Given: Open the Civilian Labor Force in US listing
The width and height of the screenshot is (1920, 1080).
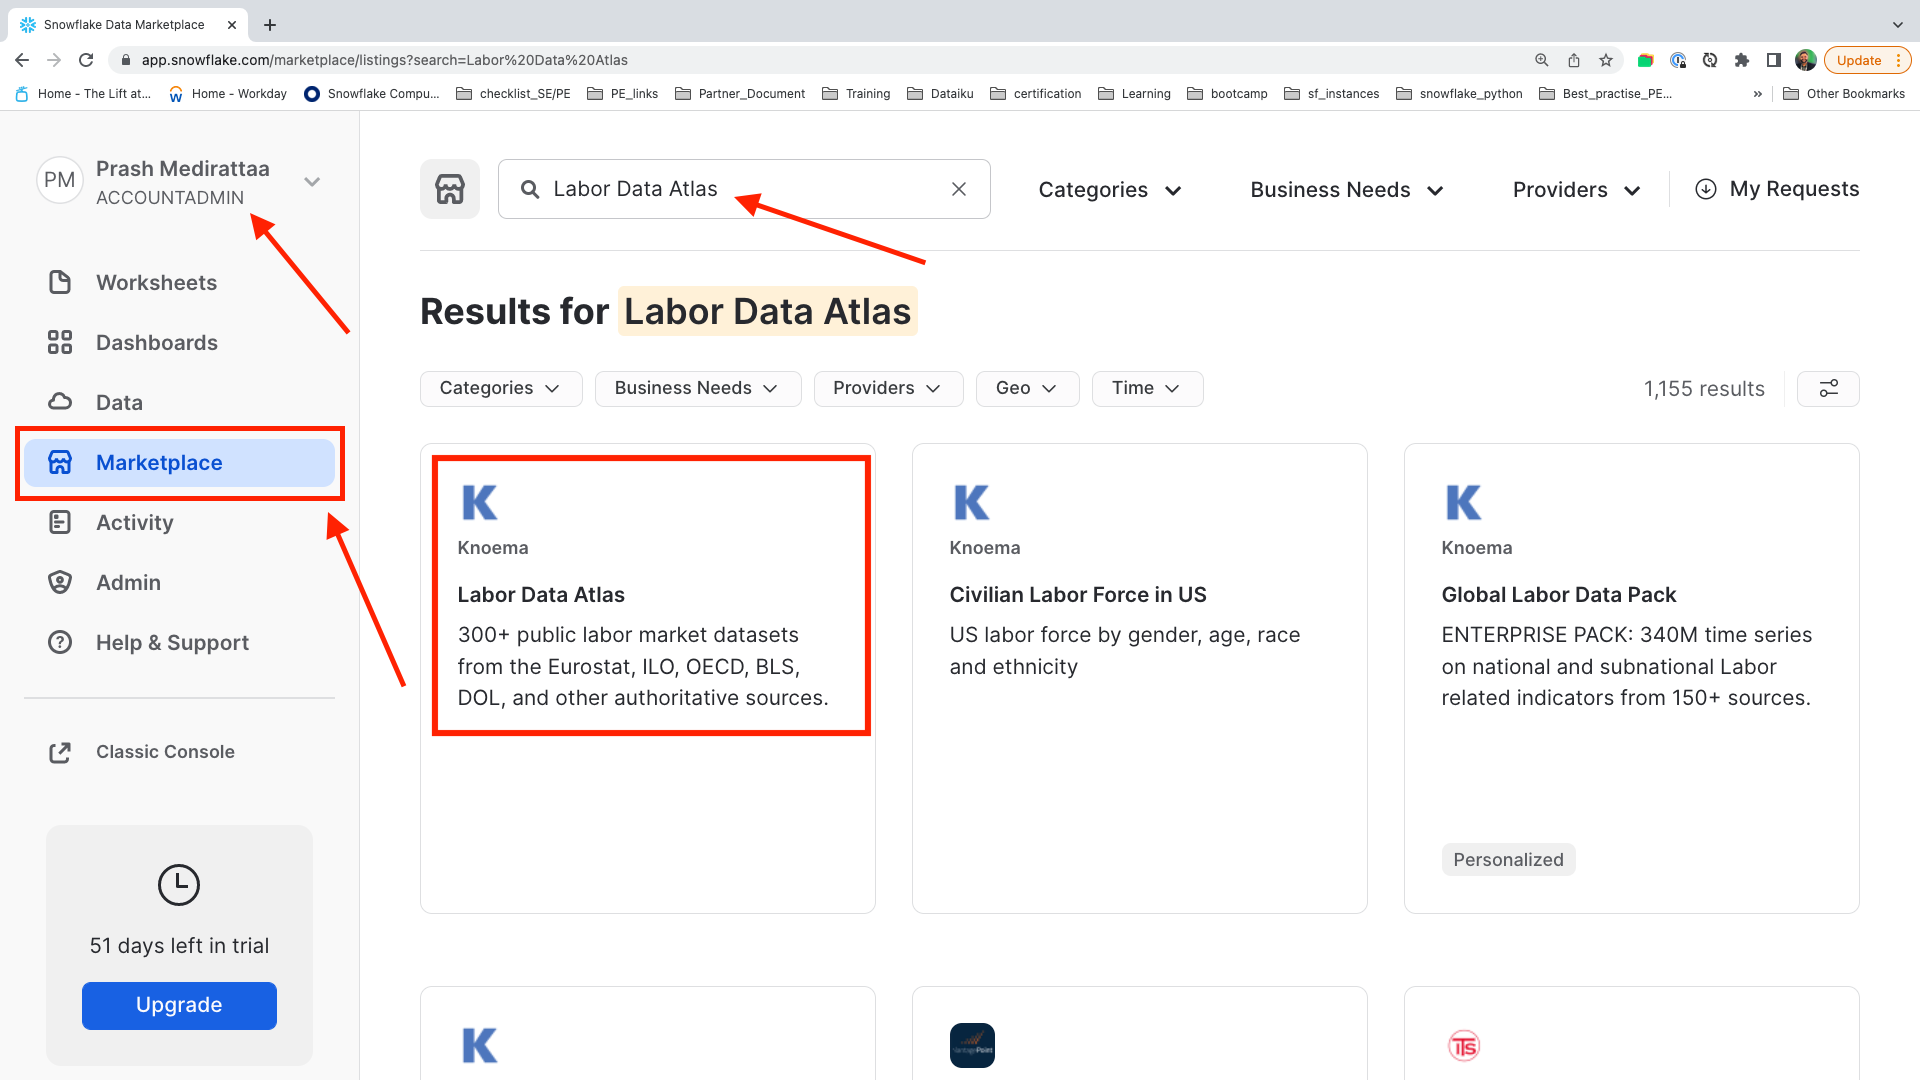Looking at the screenshot, I should click(1077, 595).
